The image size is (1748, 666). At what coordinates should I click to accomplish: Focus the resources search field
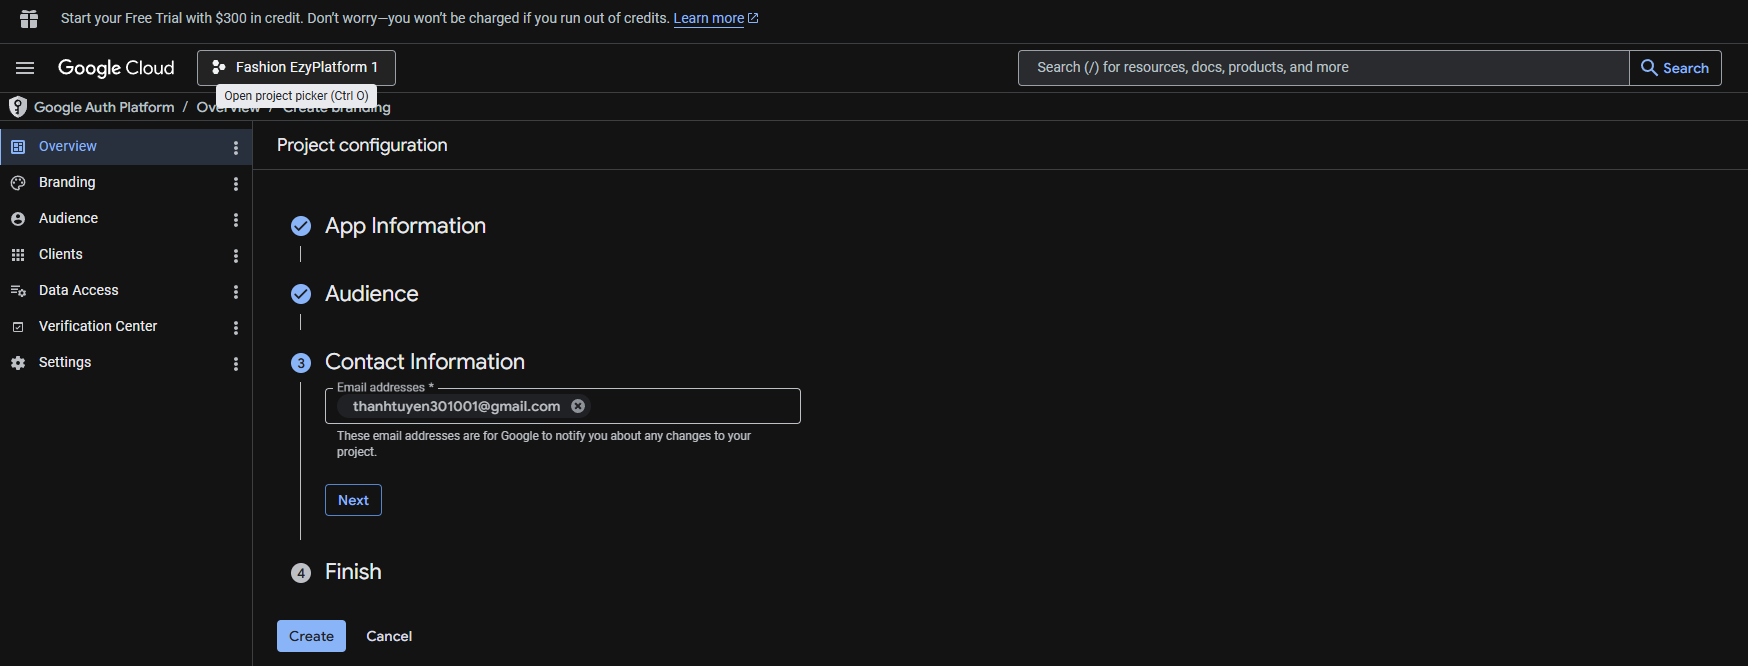pos(1322,68)
